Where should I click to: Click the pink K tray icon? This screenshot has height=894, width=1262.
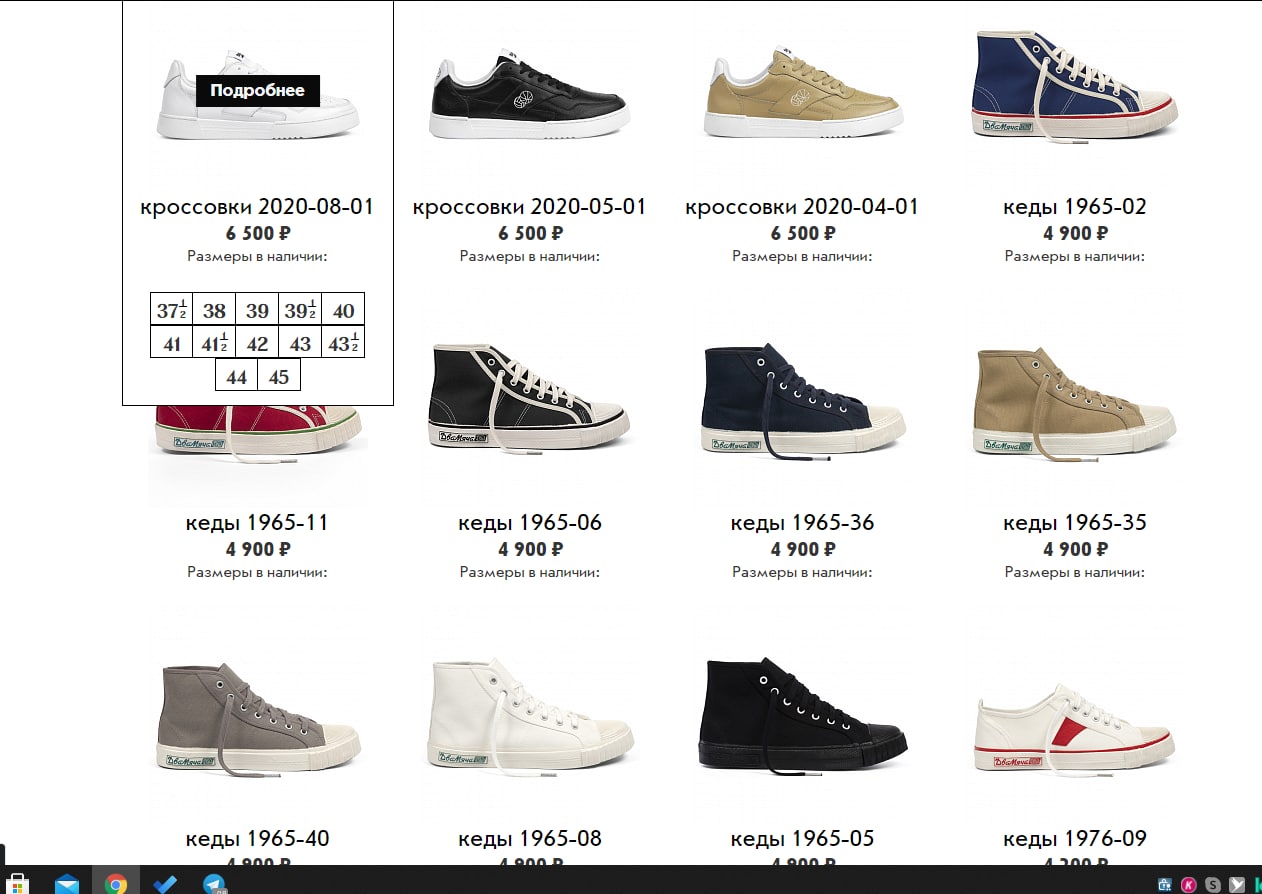pos(1189,884)
